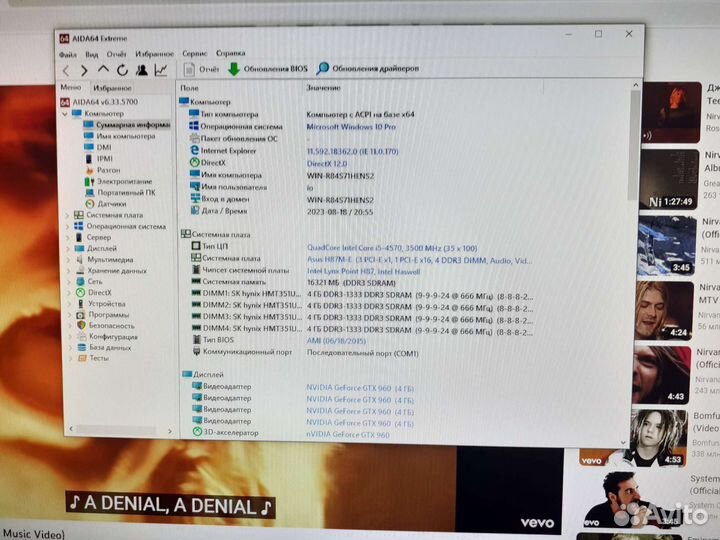Expand Операционная система tree node
Screen dimensions: 720x540
point(68,226)
